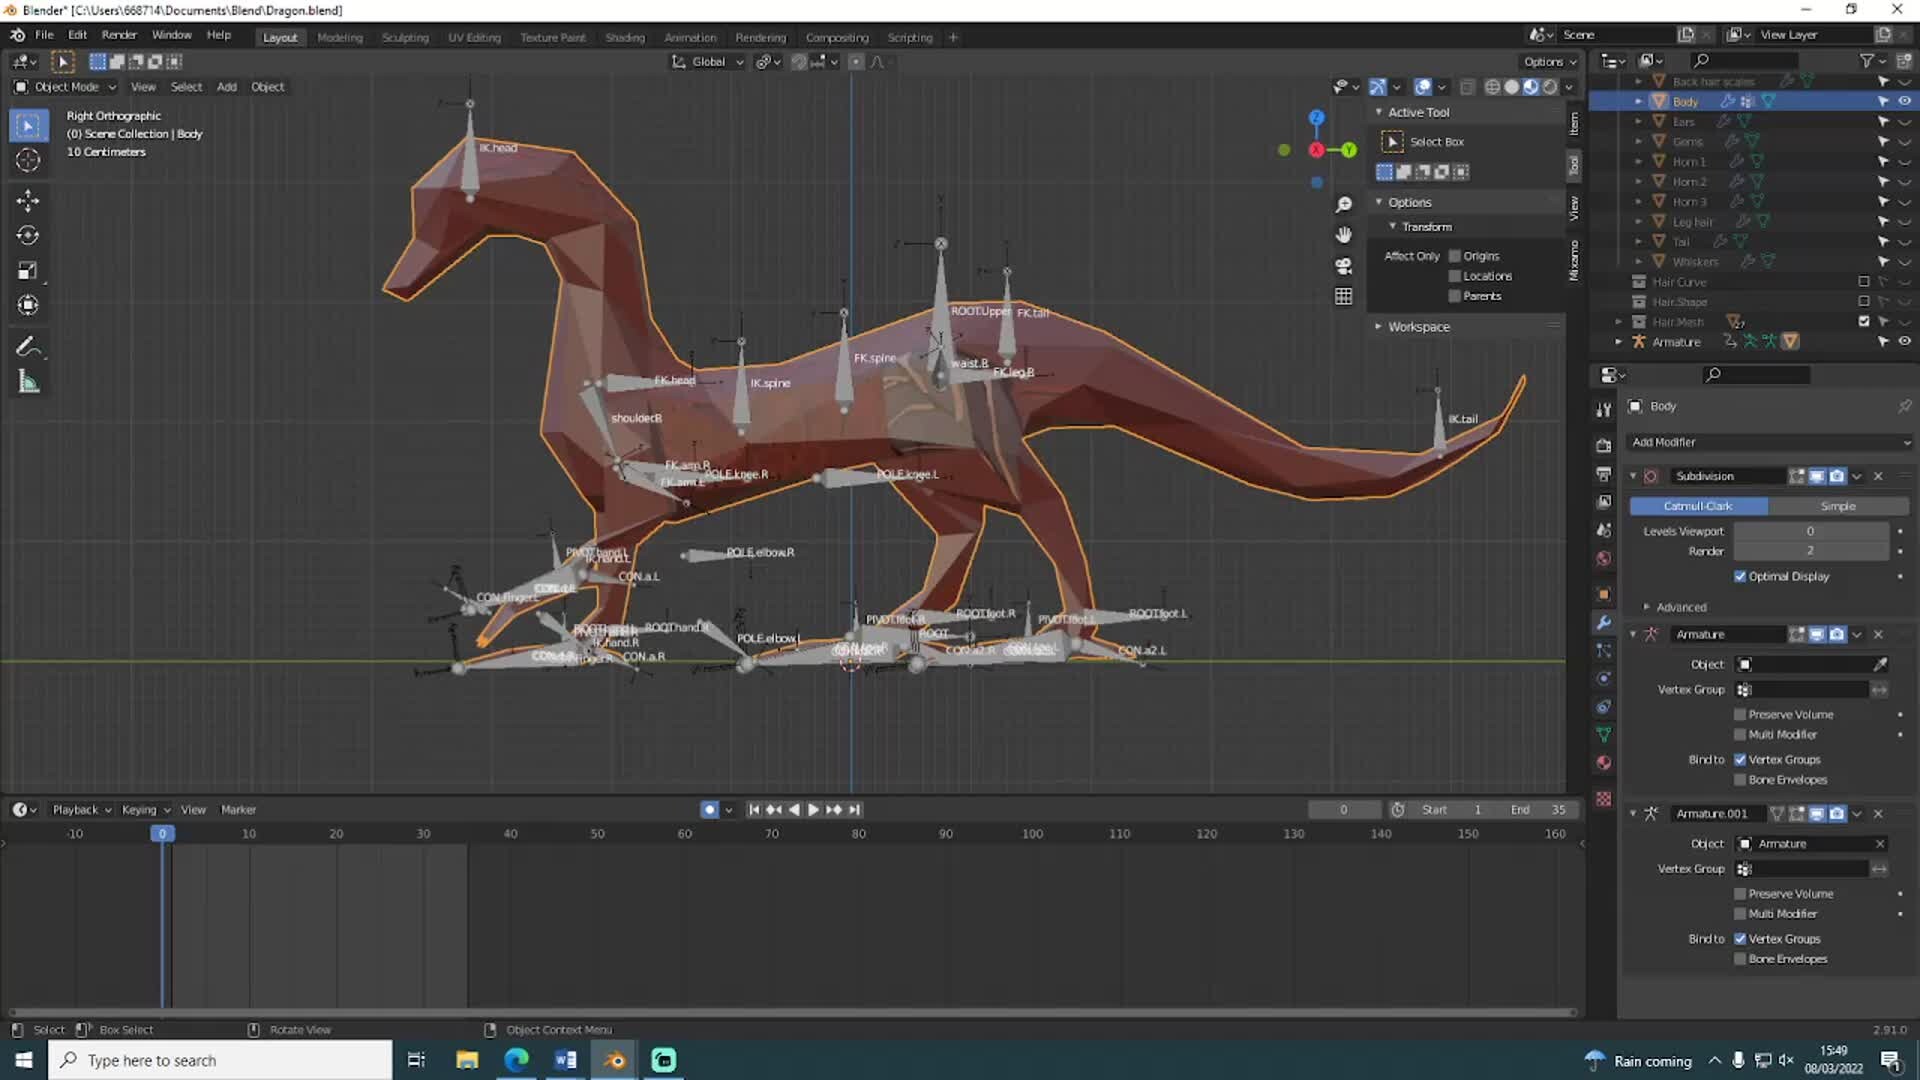This screenshot has height=1080, width=1920.
Task: Switch to the Sculpting workspace tab
Action: tap(405, 37)
